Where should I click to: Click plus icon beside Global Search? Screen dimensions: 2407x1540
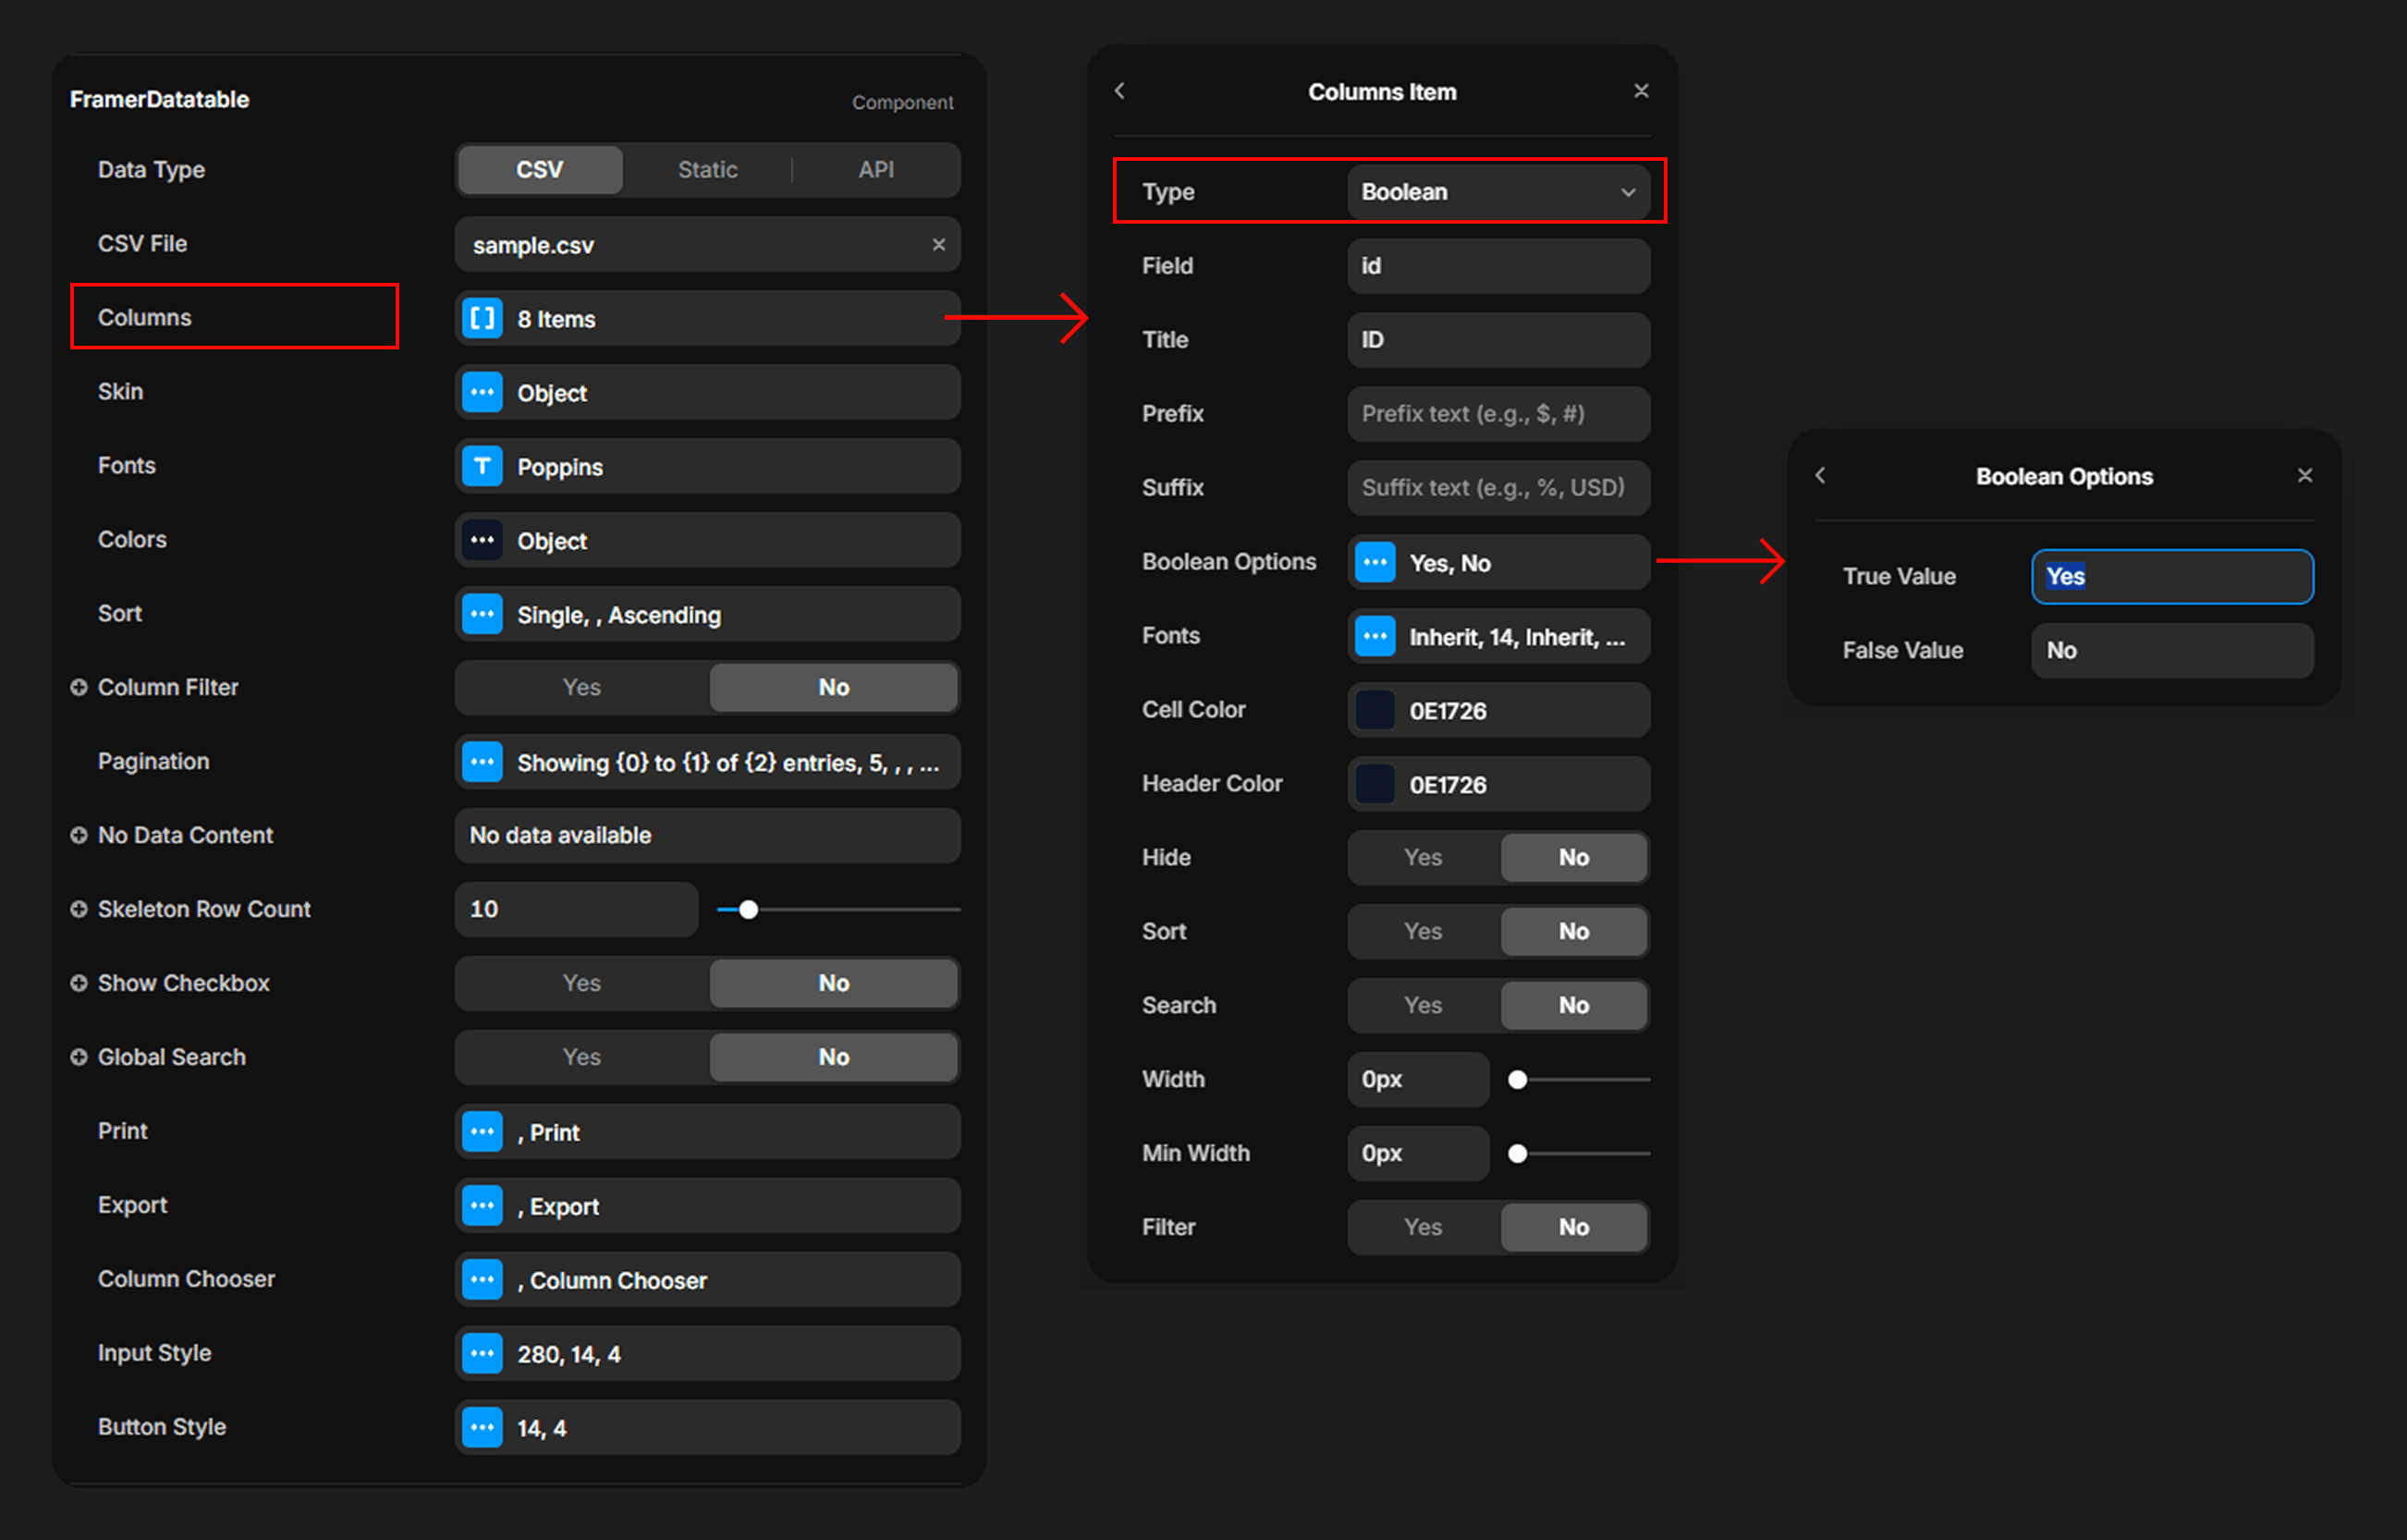(79, 1057)
